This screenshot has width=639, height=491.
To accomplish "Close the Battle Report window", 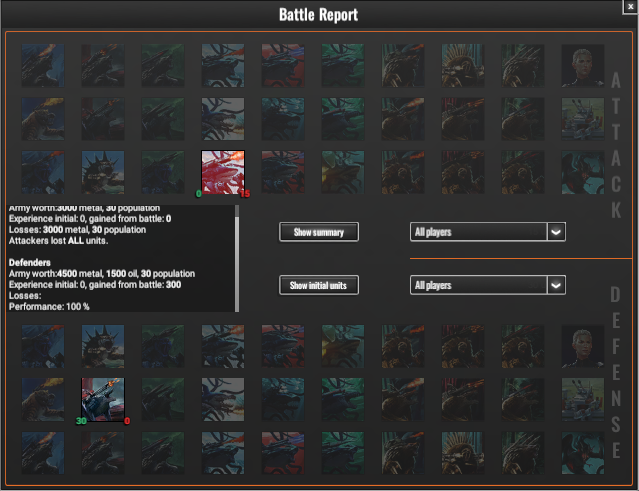I will (630, 7).
